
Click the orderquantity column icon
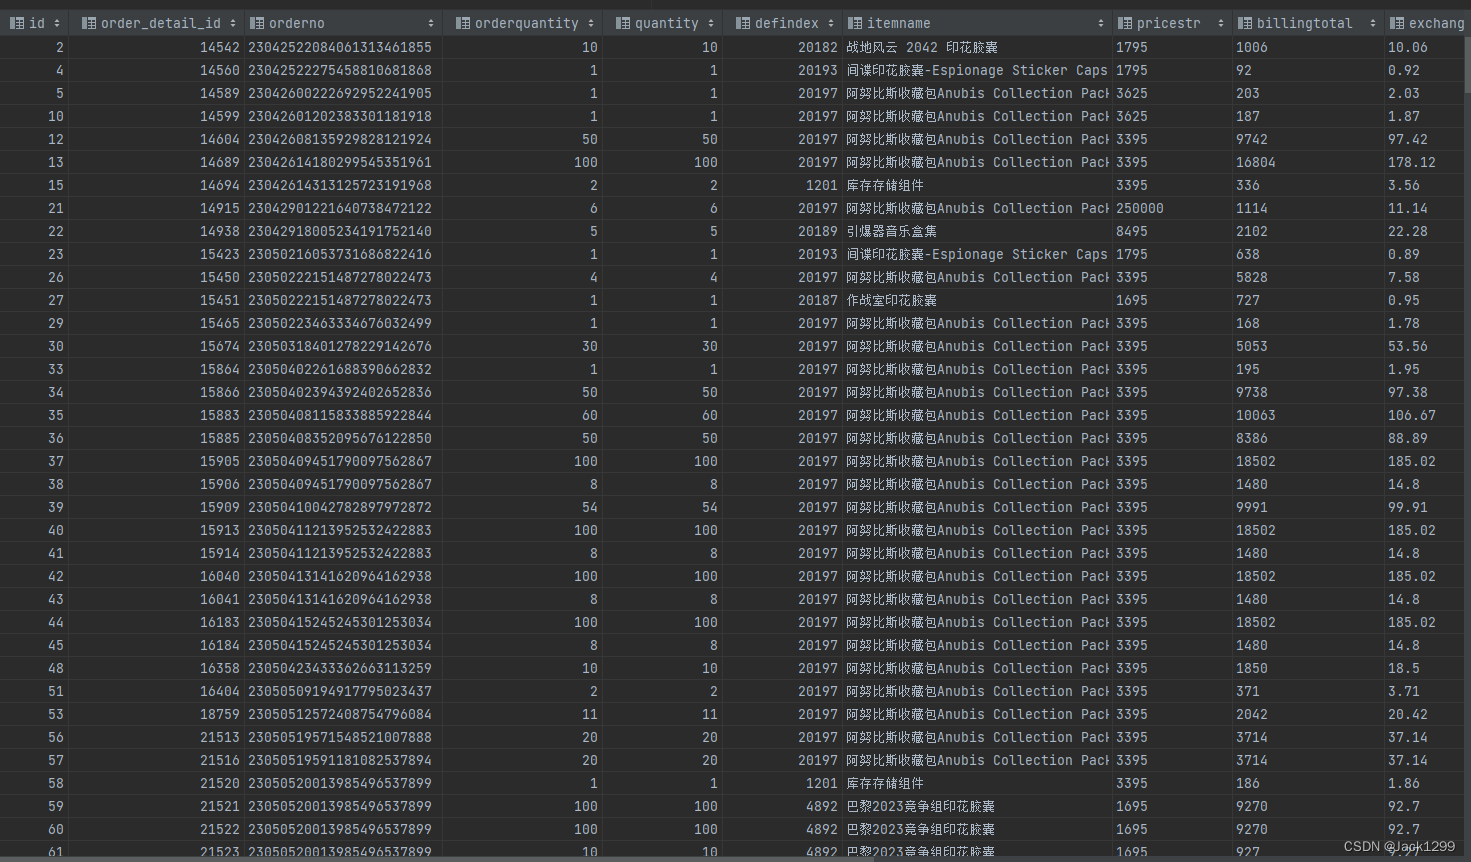[463, 23]
